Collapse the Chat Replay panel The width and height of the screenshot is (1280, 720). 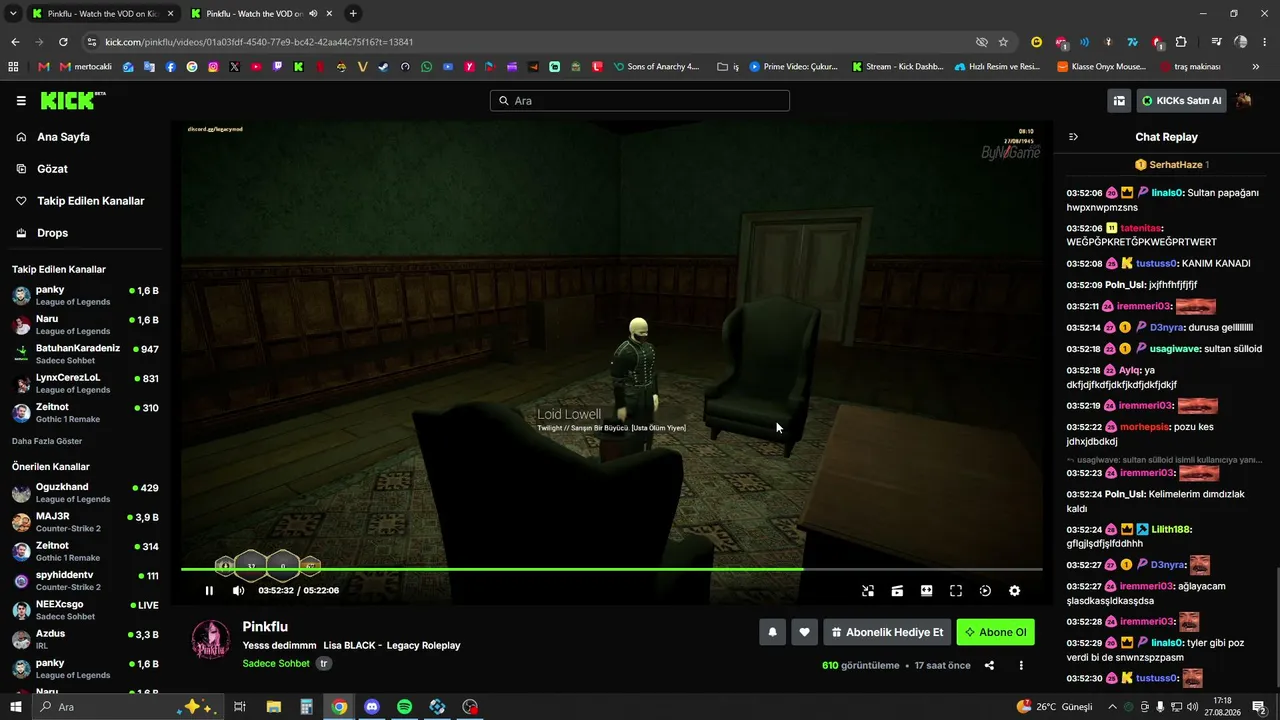click(x=1073, y=137)
